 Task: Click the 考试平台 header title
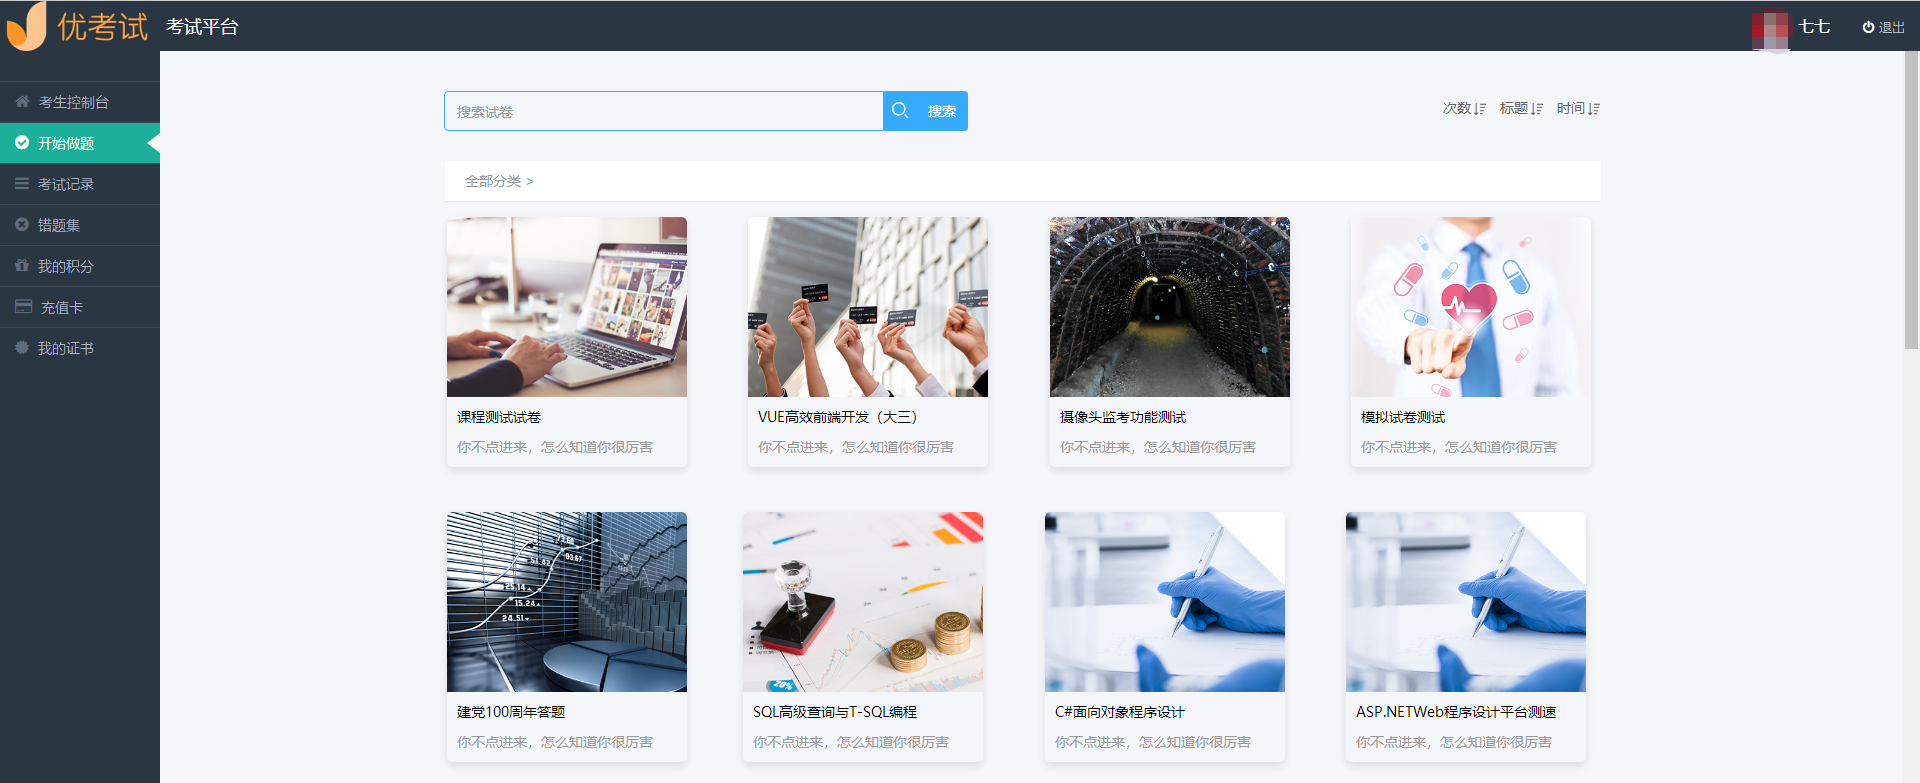click(x=202, y=27)
